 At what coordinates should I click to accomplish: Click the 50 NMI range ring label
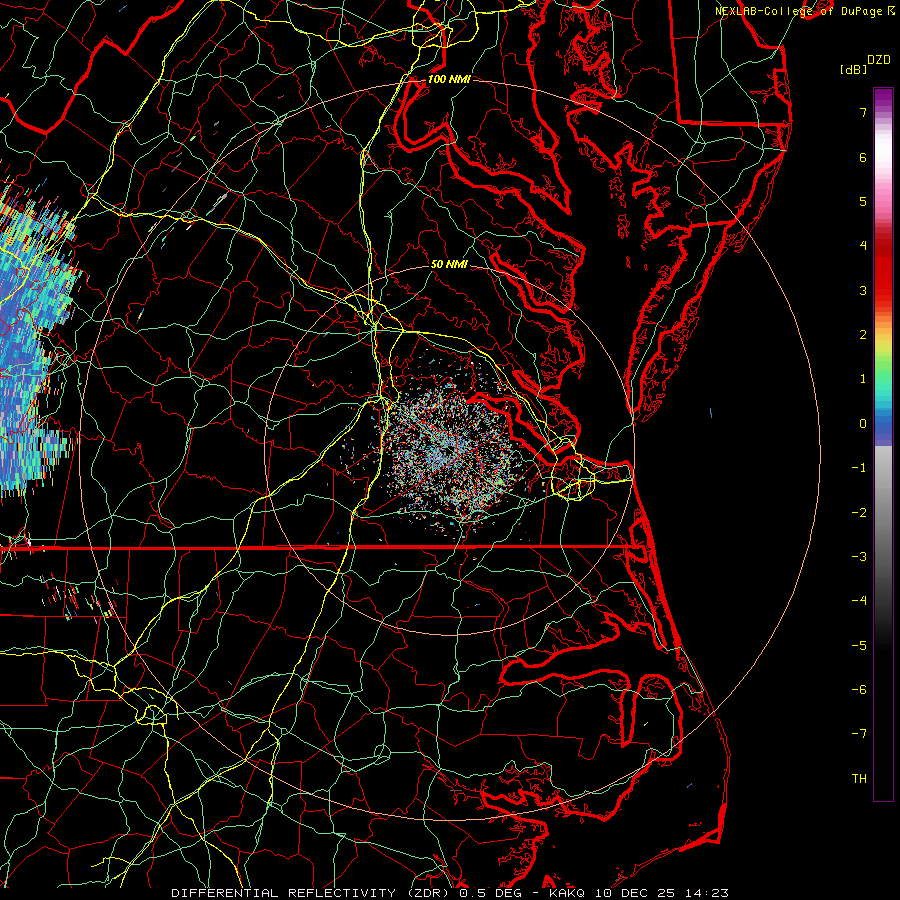(449, 264)
